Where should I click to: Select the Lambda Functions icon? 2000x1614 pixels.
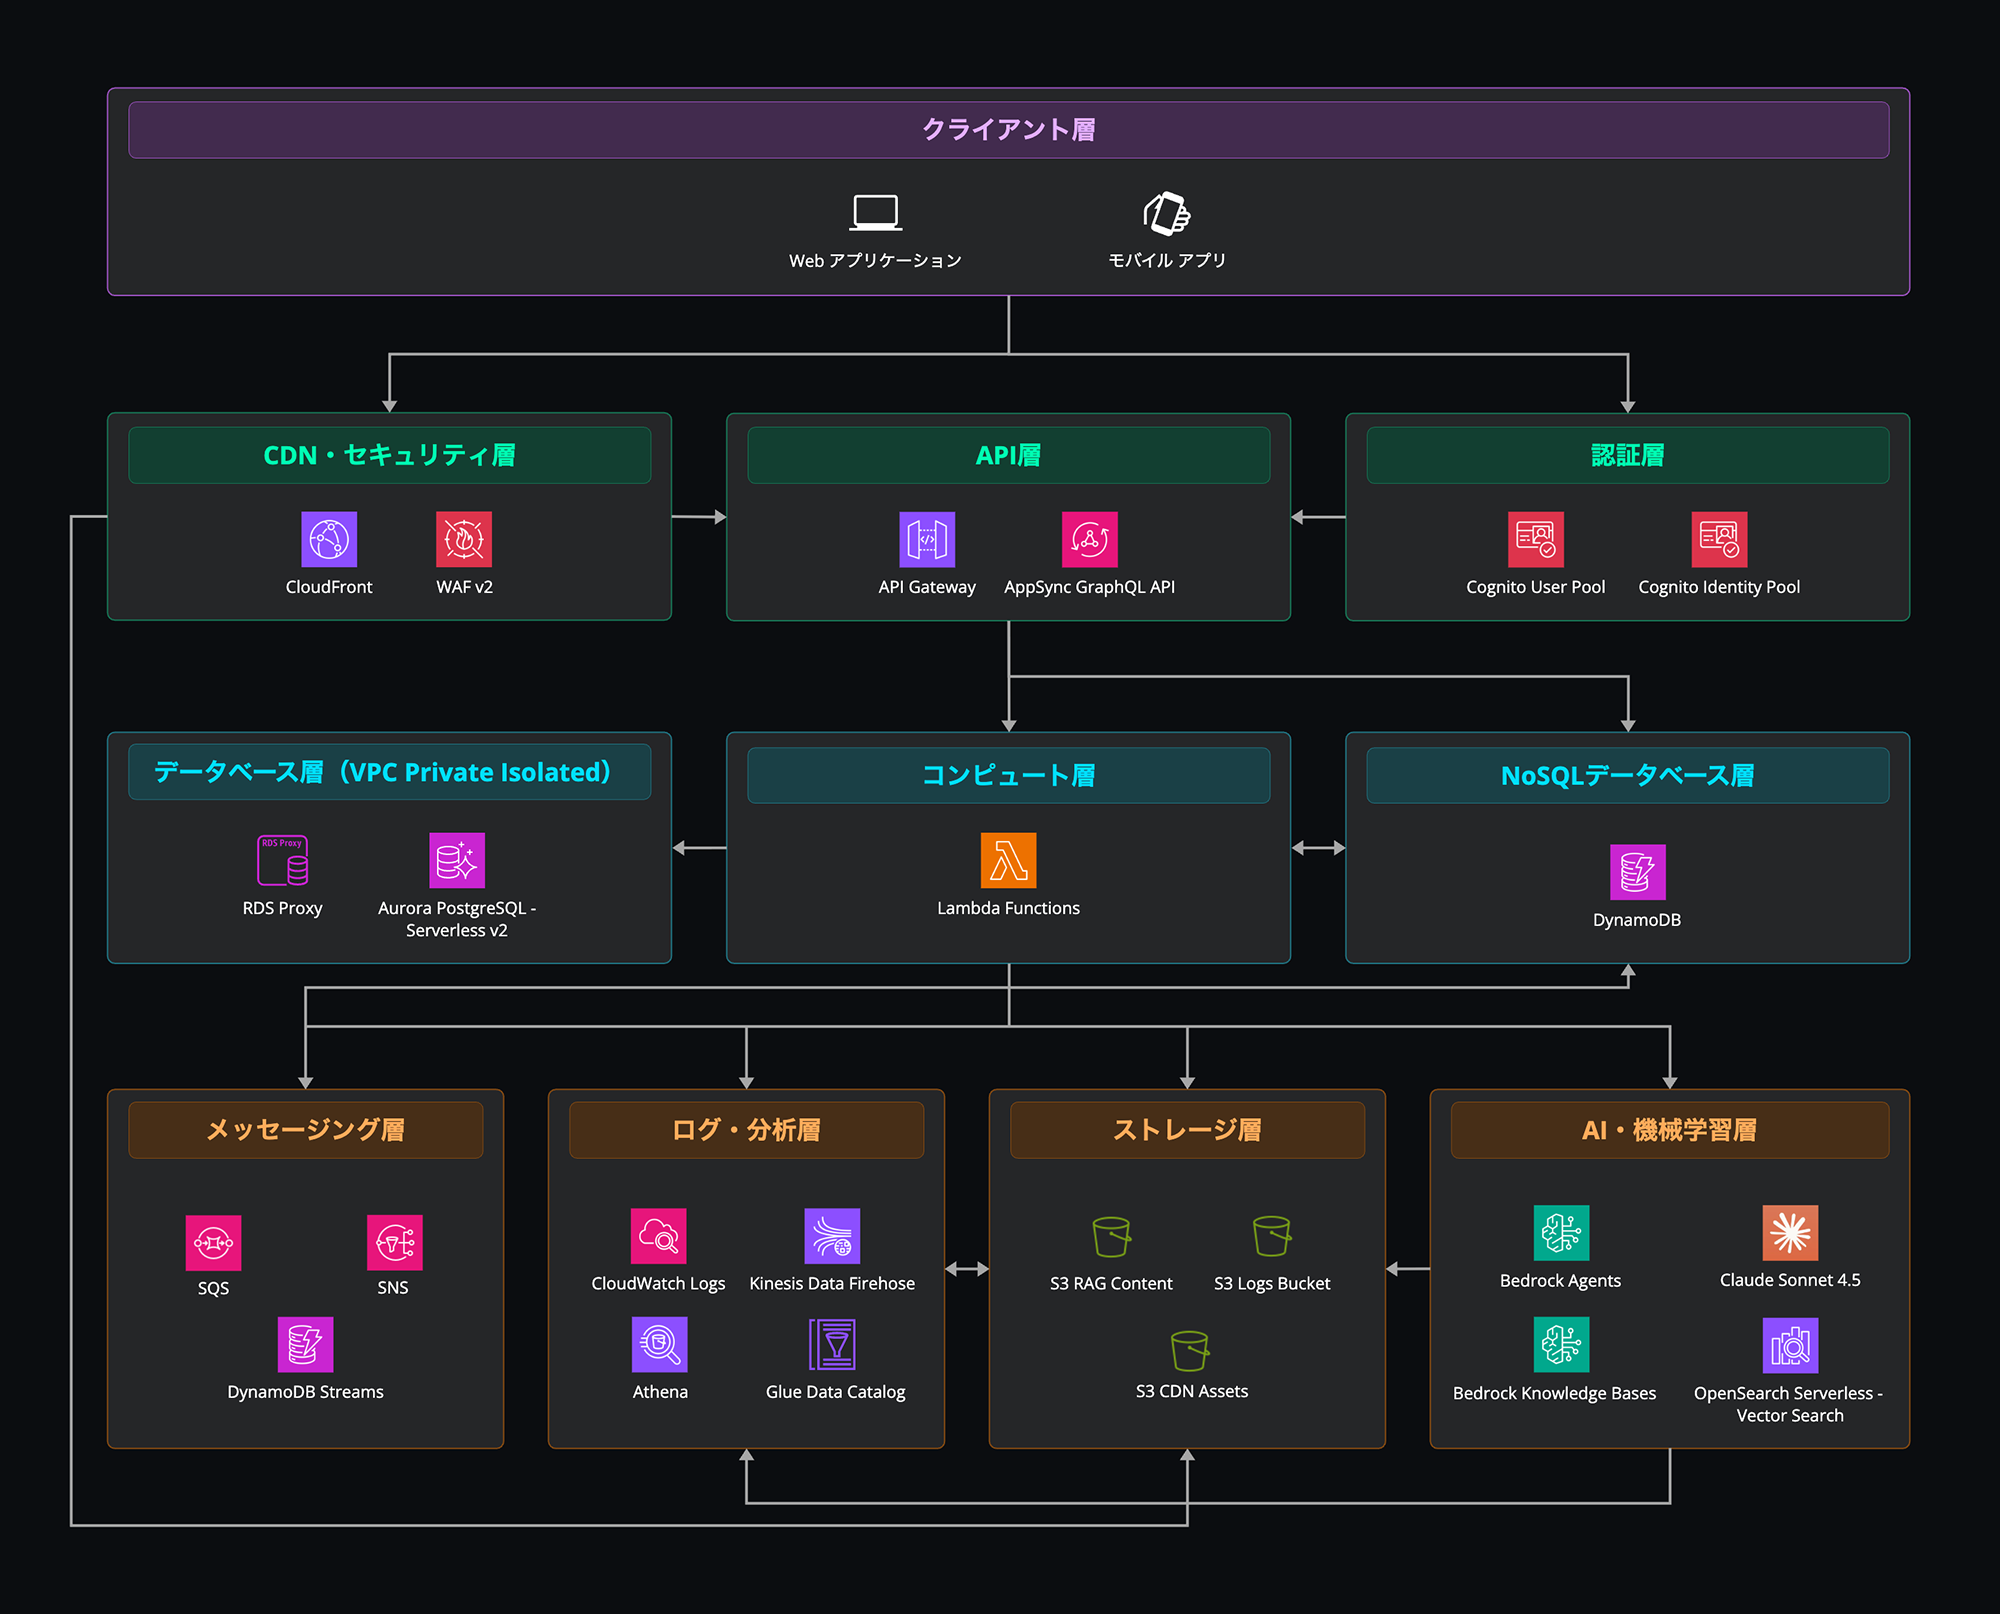[1008, 860]
